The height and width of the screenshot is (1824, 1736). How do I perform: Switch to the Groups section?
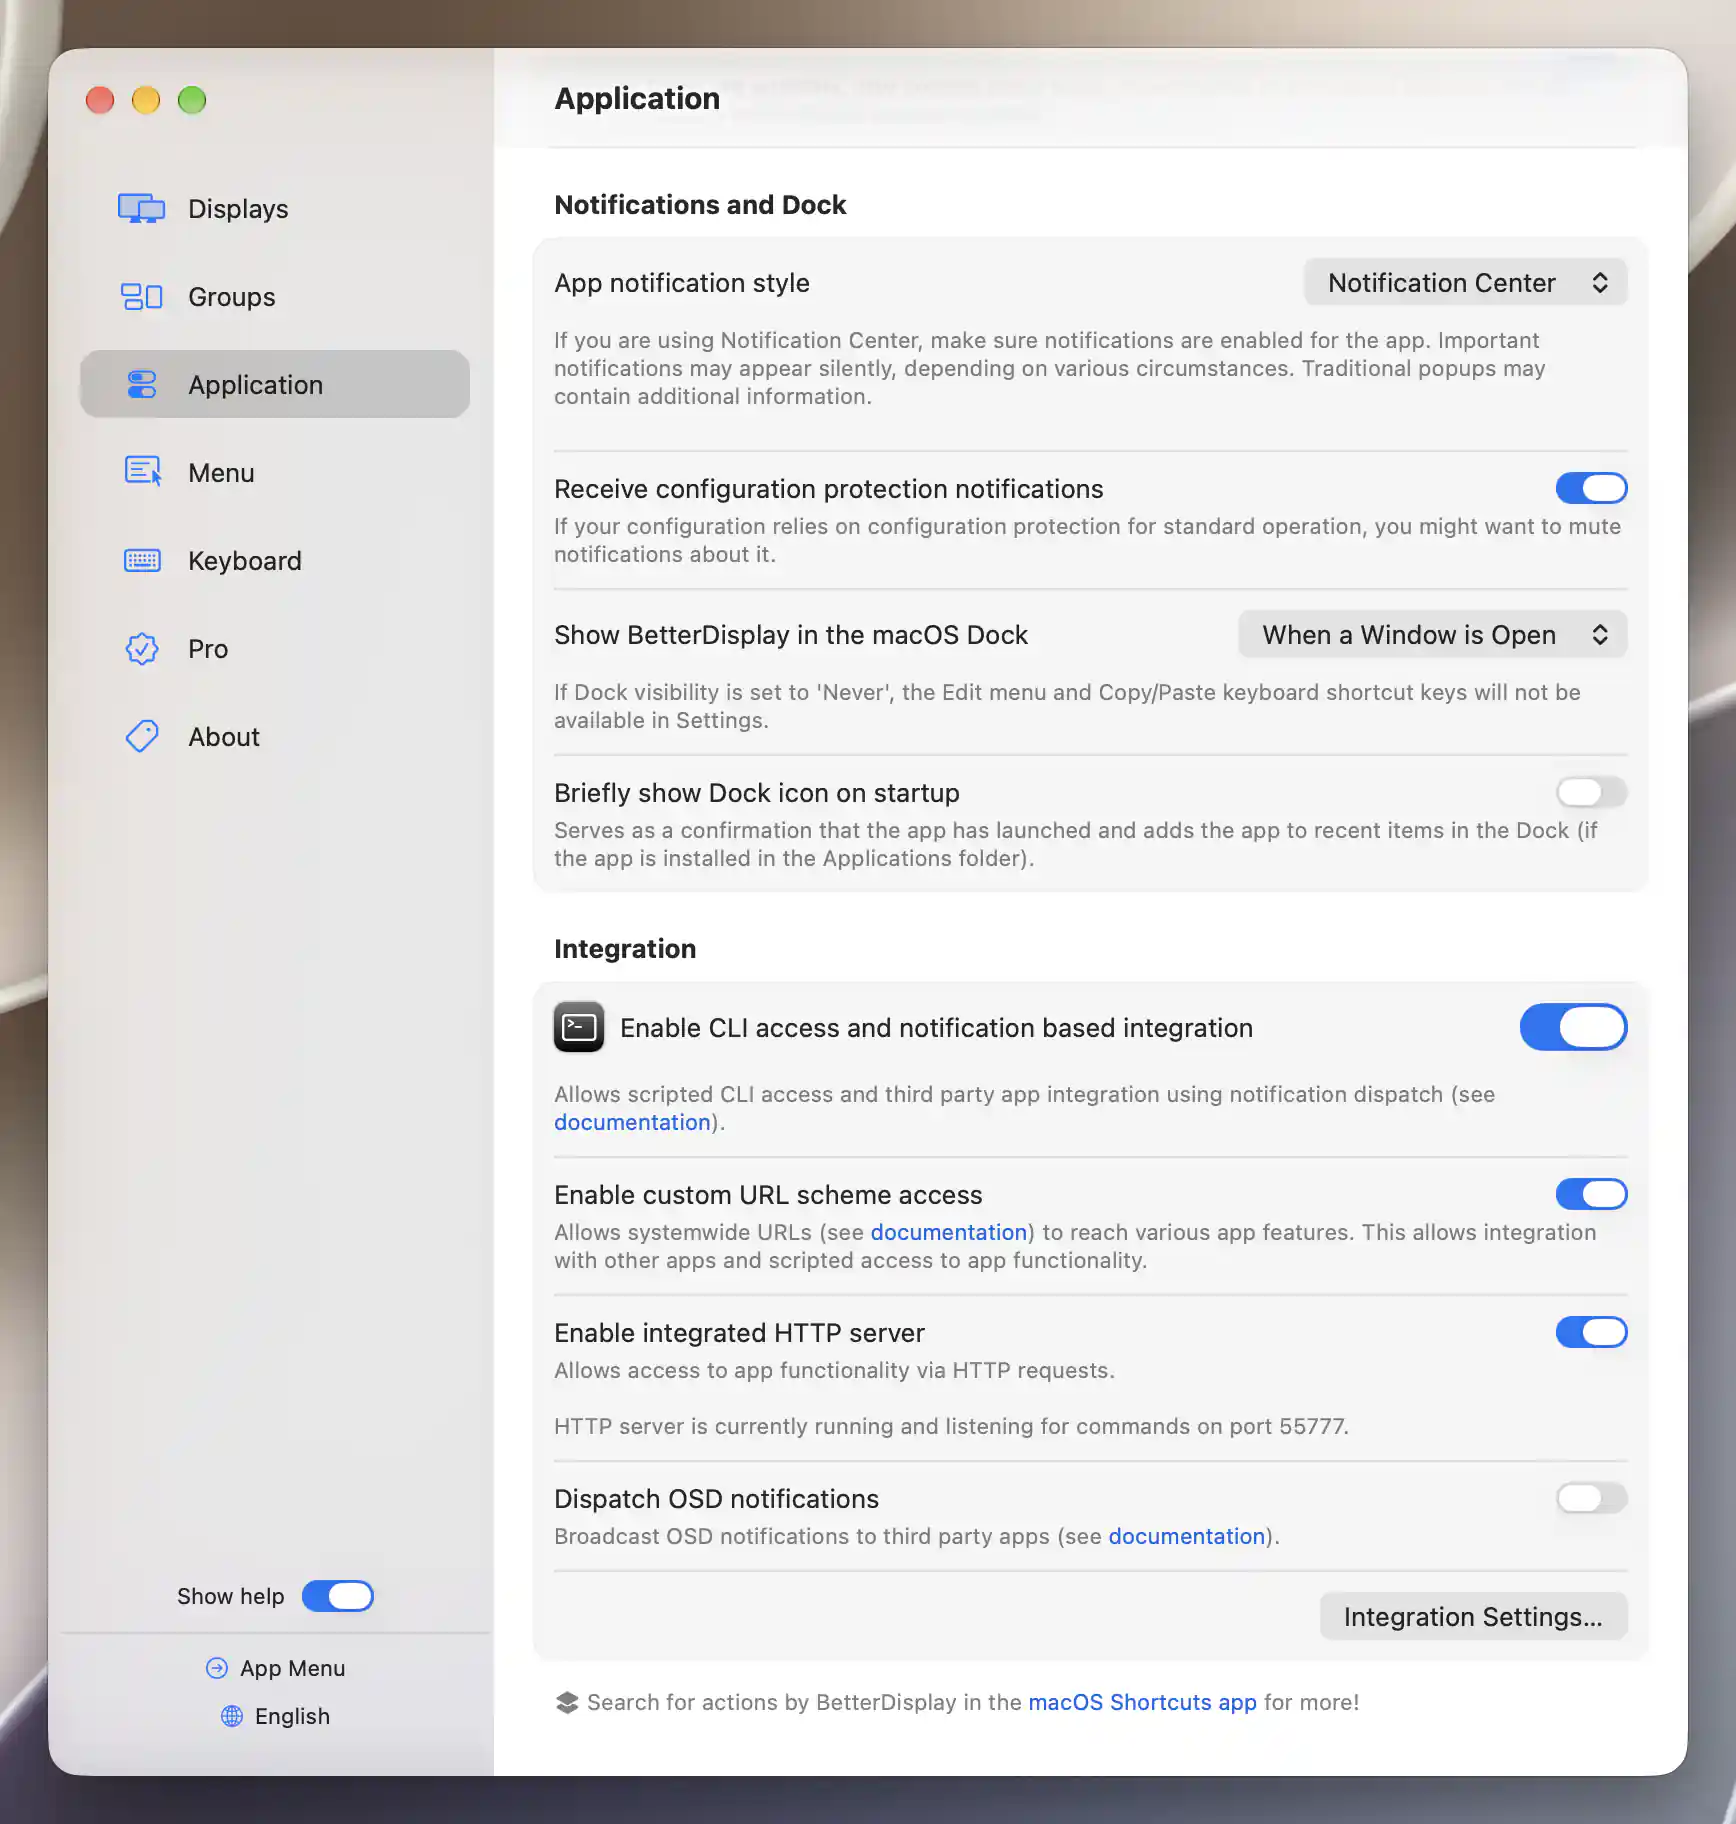point(275,297)
